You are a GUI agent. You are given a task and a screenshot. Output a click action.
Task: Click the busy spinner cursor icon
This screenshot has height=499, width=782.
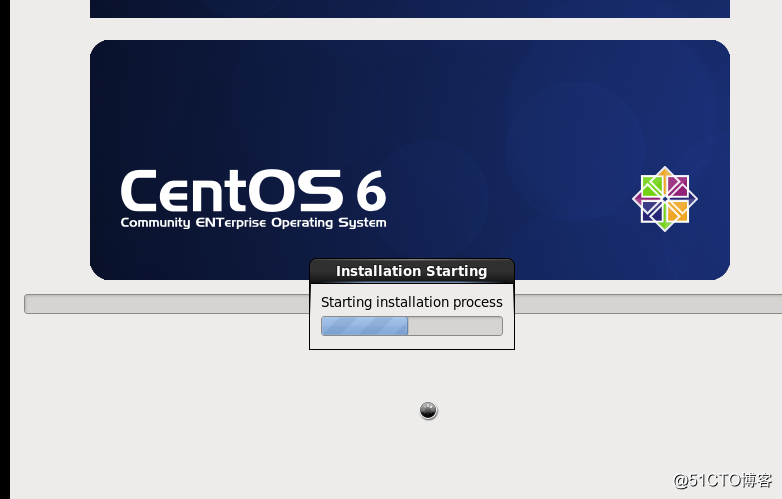coord(428,411)
